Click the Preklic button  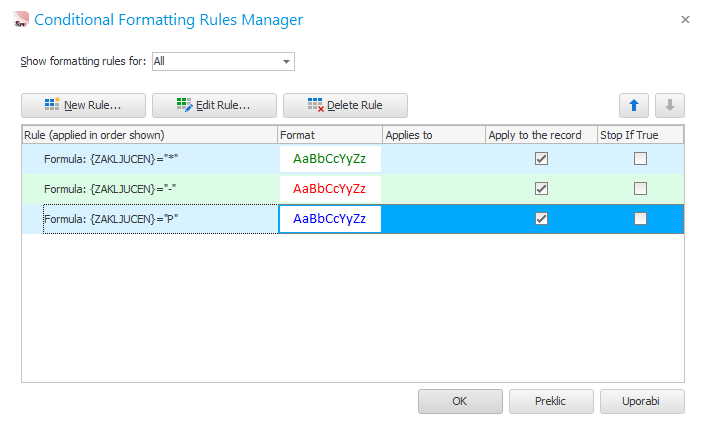tap(551, 401)
